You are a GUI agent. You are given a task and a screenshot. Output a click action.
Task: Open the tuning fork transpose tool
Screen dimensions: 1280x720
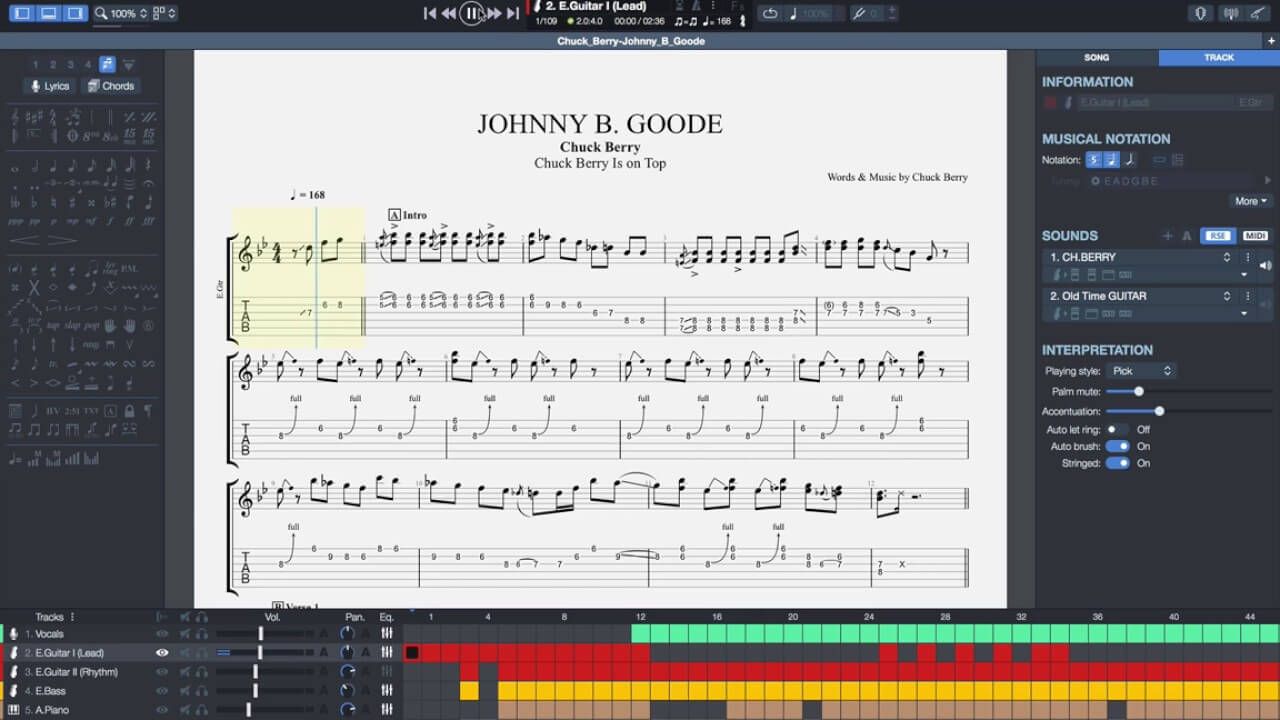(x=858, y=13)
